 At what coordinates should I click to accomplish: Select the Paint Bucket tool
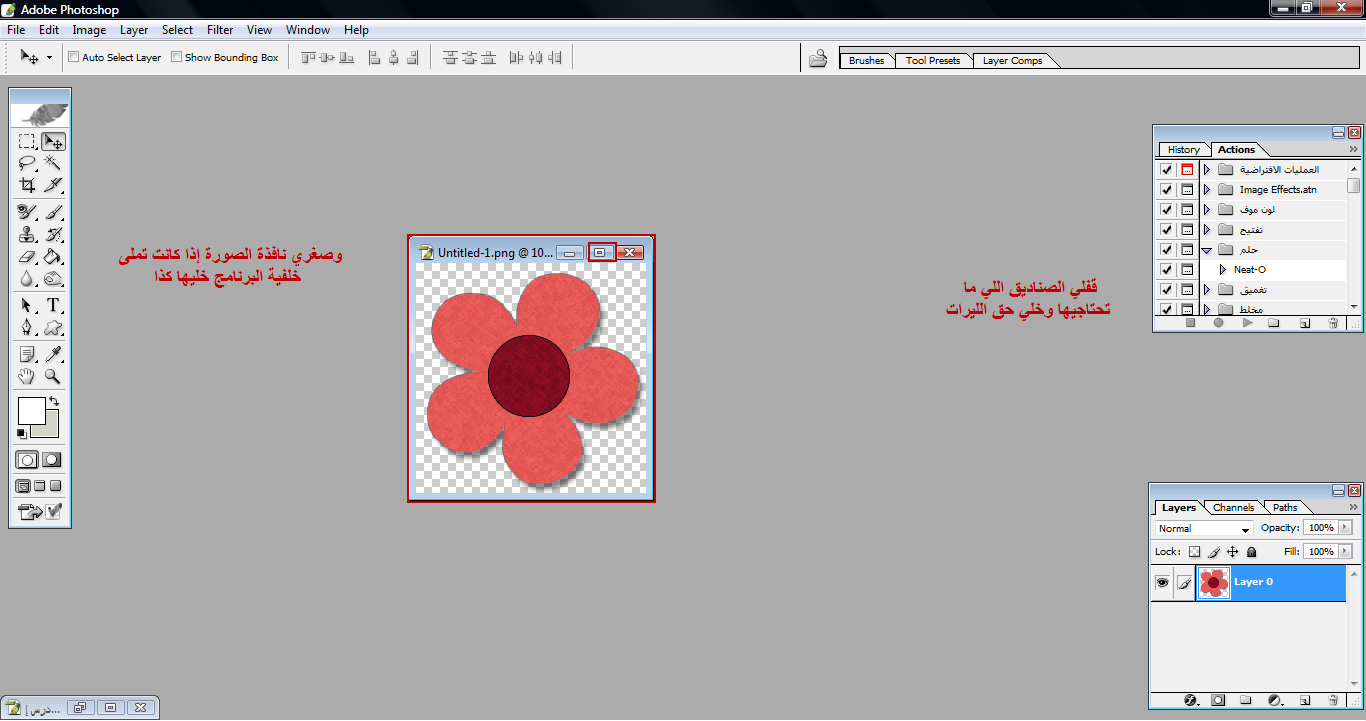coord(53,258)
